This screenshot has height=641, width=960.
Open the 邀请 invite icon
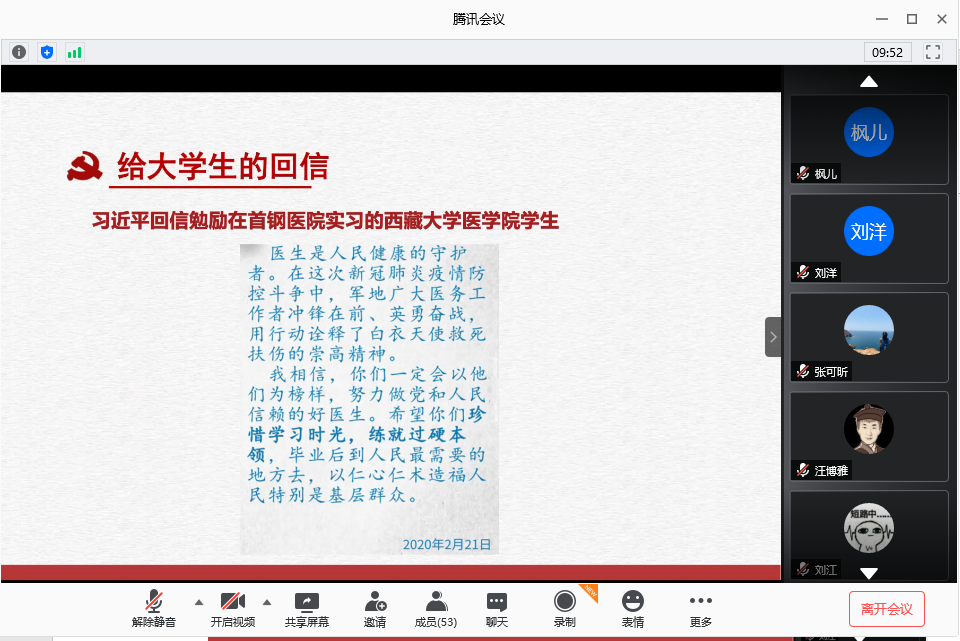click(375, 609)
